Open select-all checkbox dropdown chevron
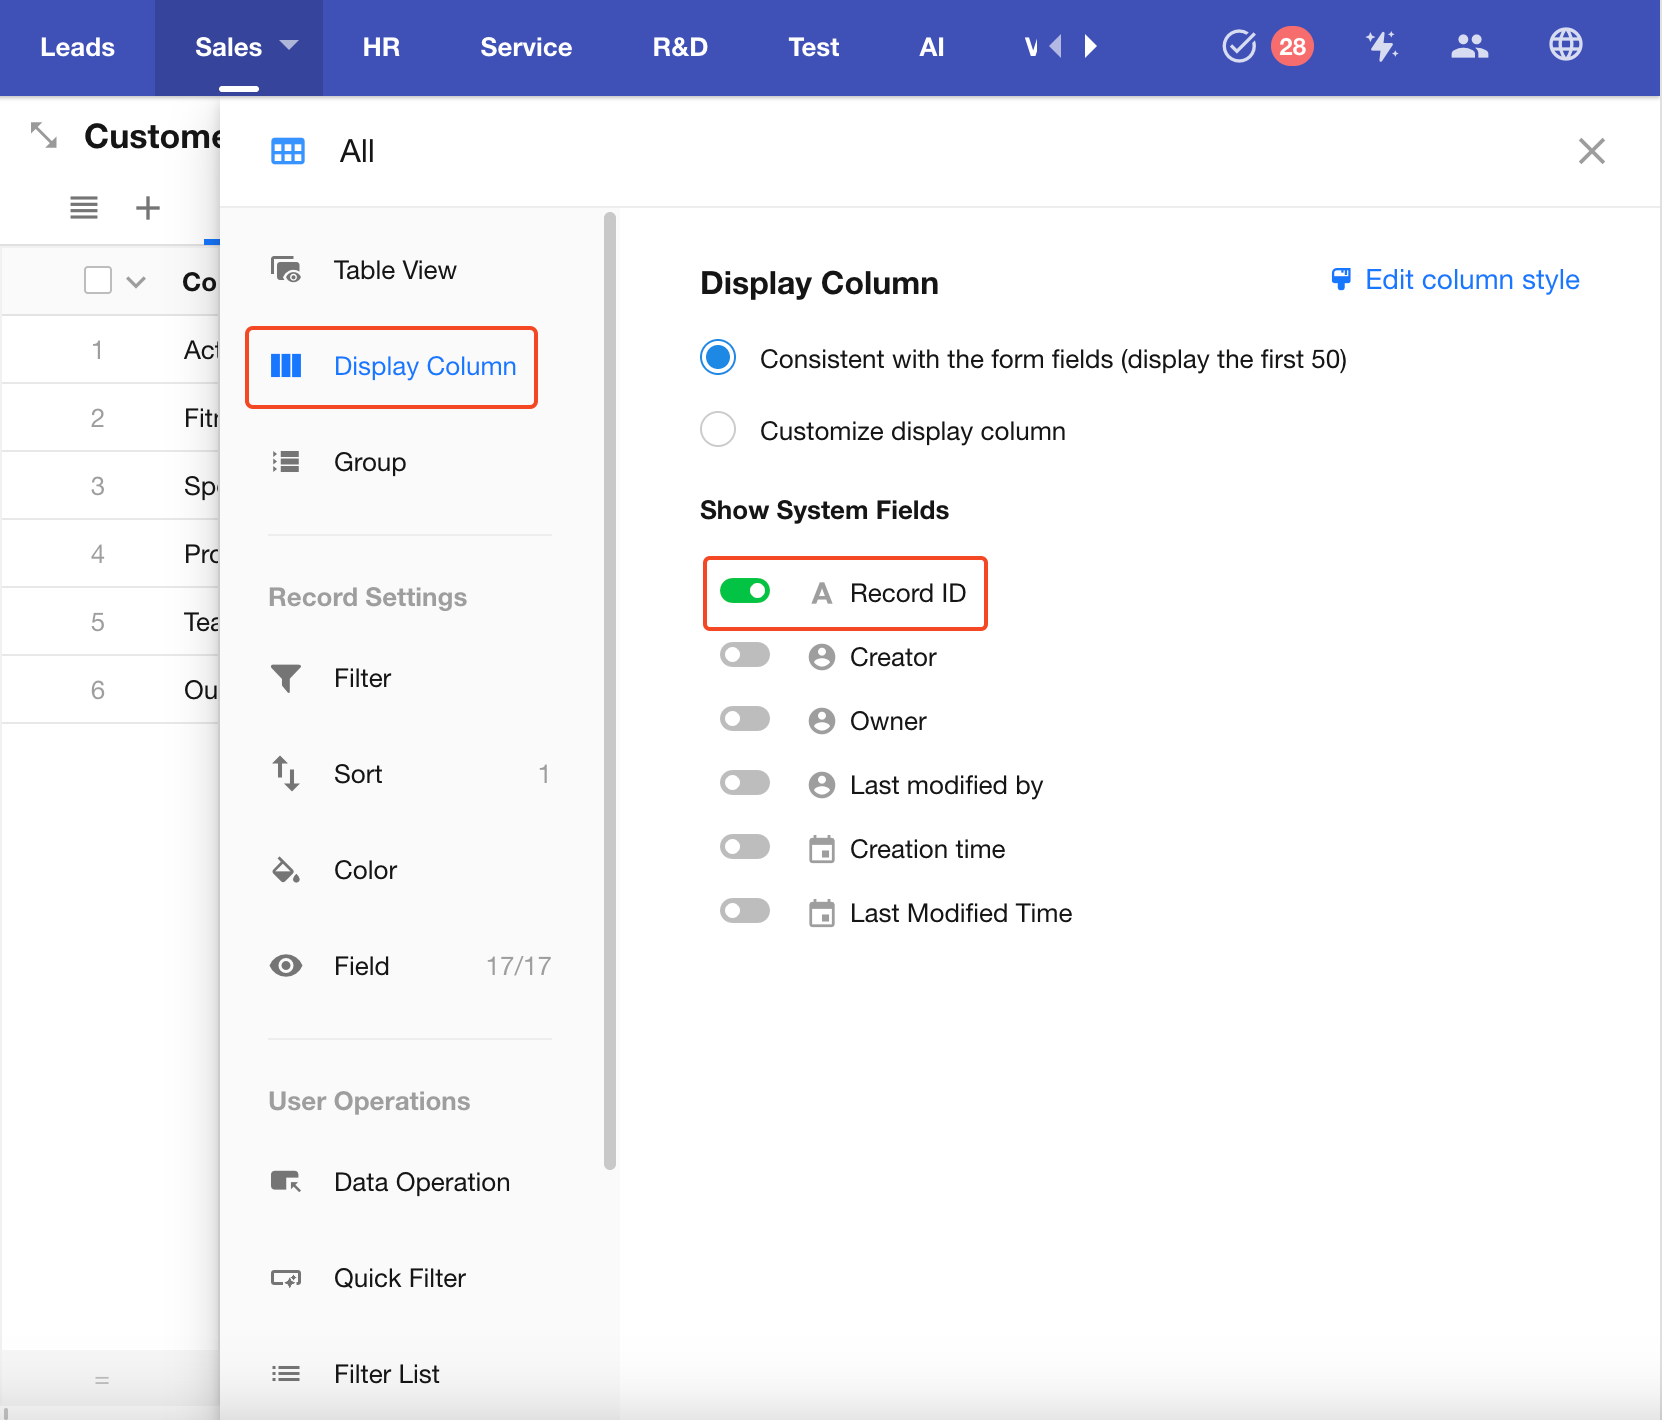 (x=137, y=282)
